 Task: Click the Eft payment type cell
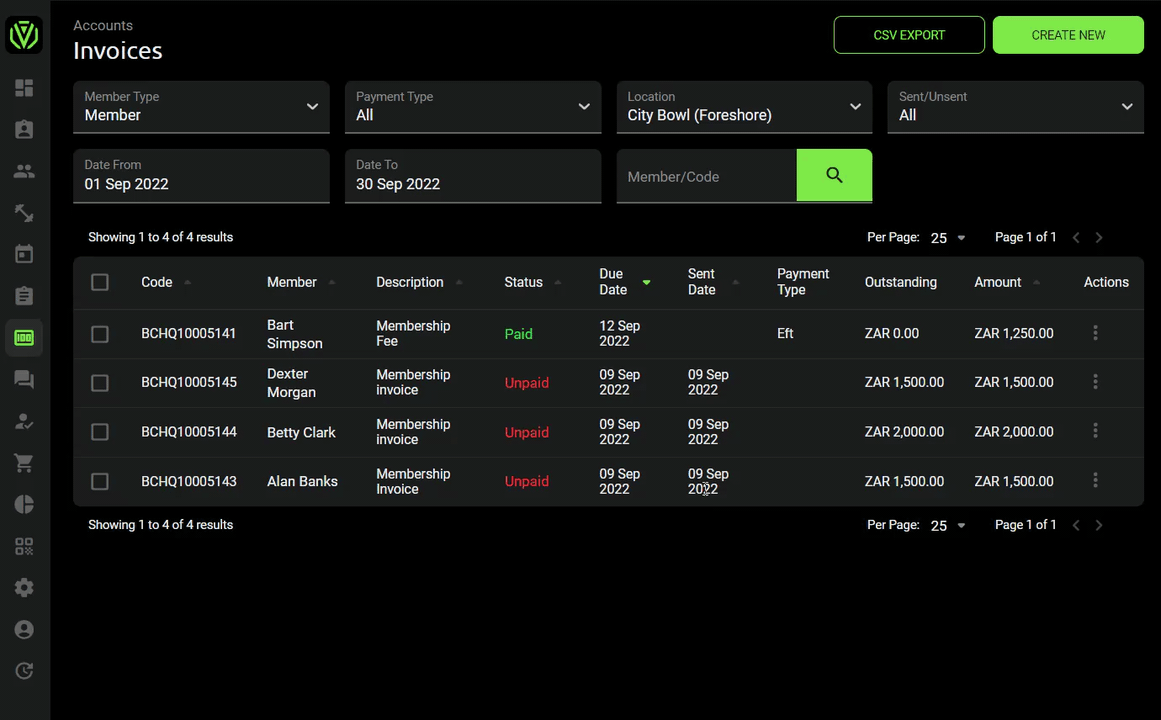[785, 333]
